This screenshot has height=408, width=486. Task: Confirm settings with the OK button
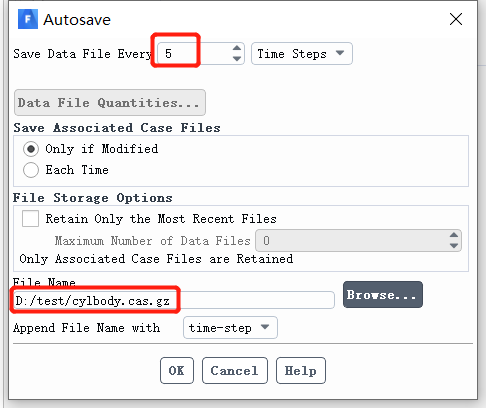pyautogui.click(x=177, y=370)
